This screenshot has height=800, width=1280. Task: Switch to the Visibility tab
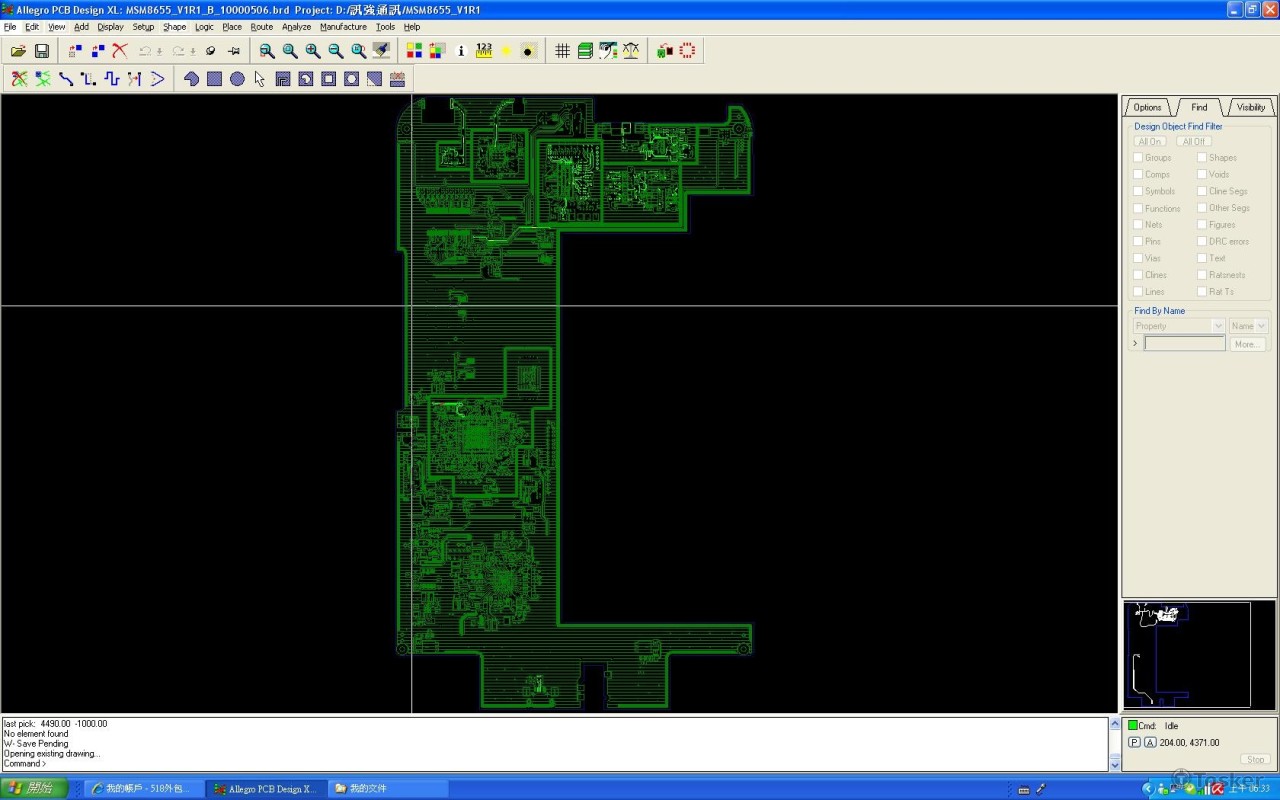pos(1250,107)
